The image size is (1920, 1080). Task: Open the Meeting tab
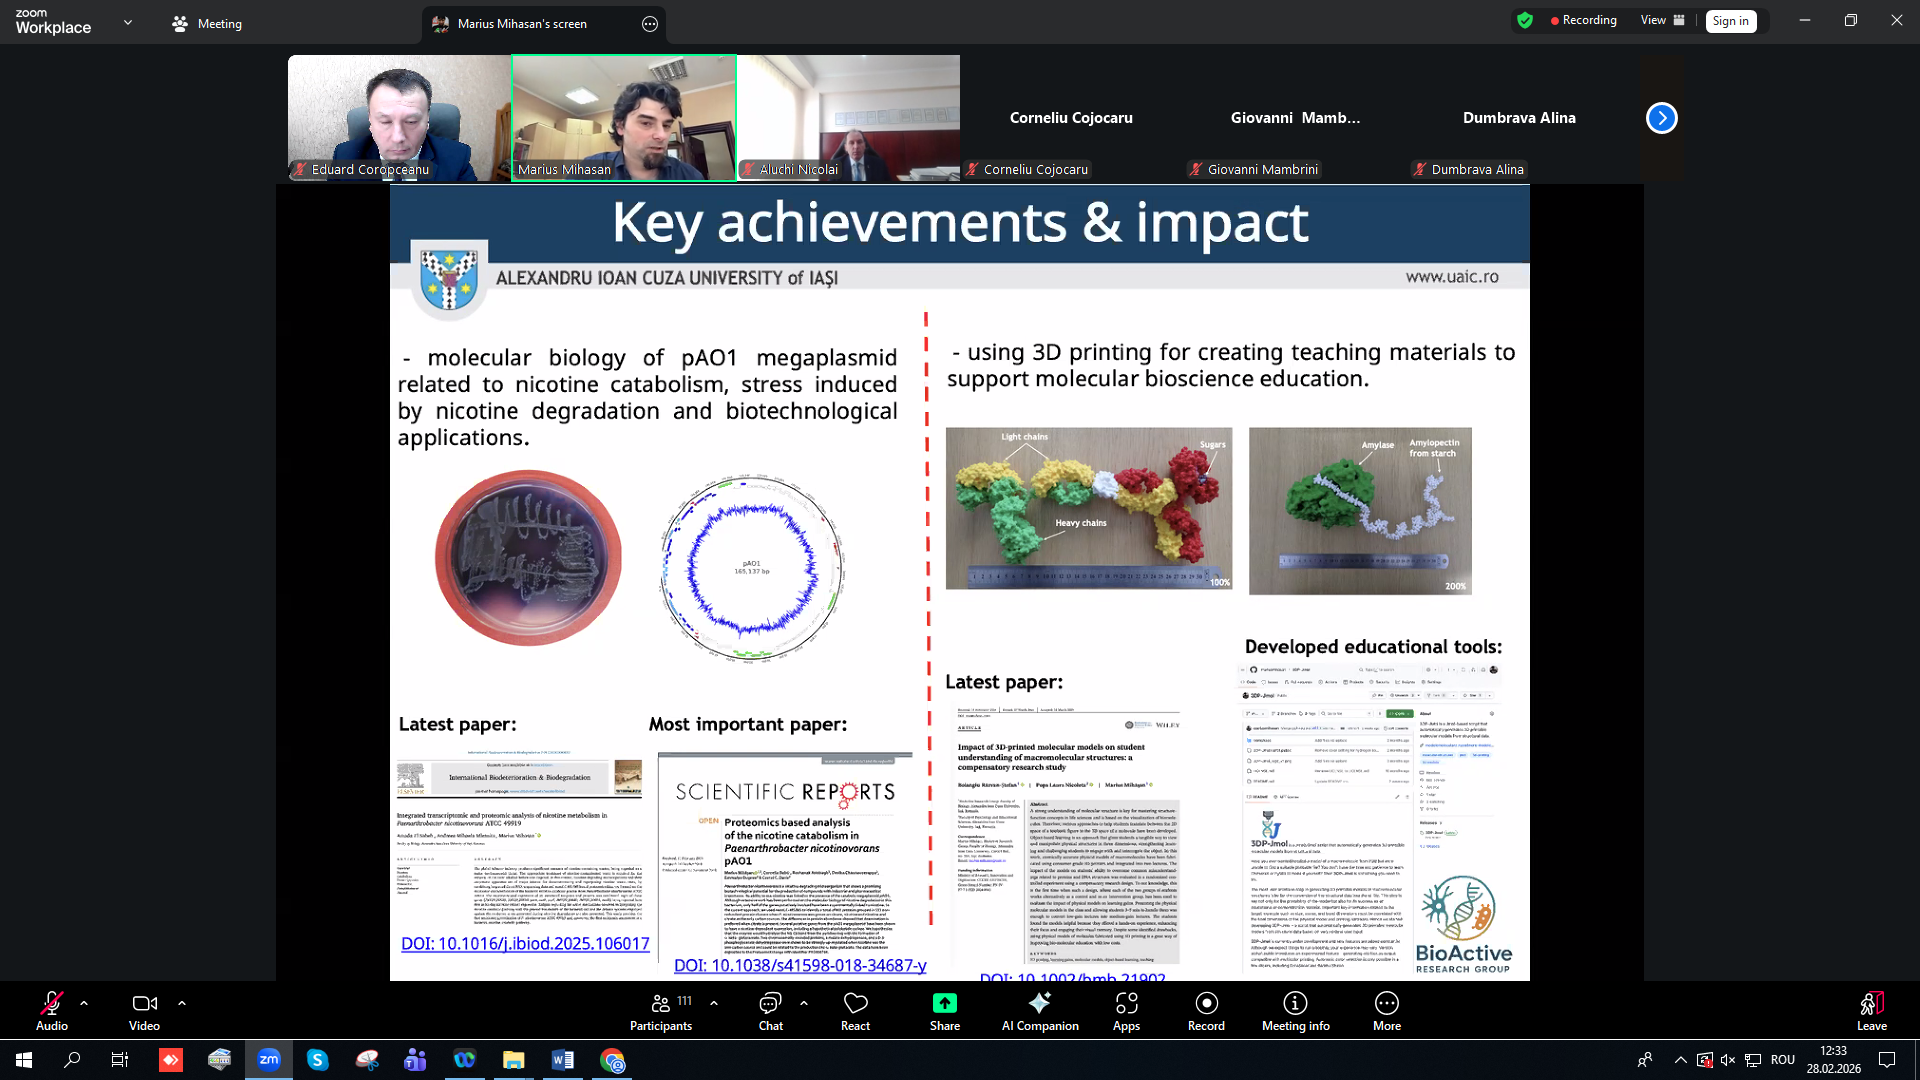point(207,23)
